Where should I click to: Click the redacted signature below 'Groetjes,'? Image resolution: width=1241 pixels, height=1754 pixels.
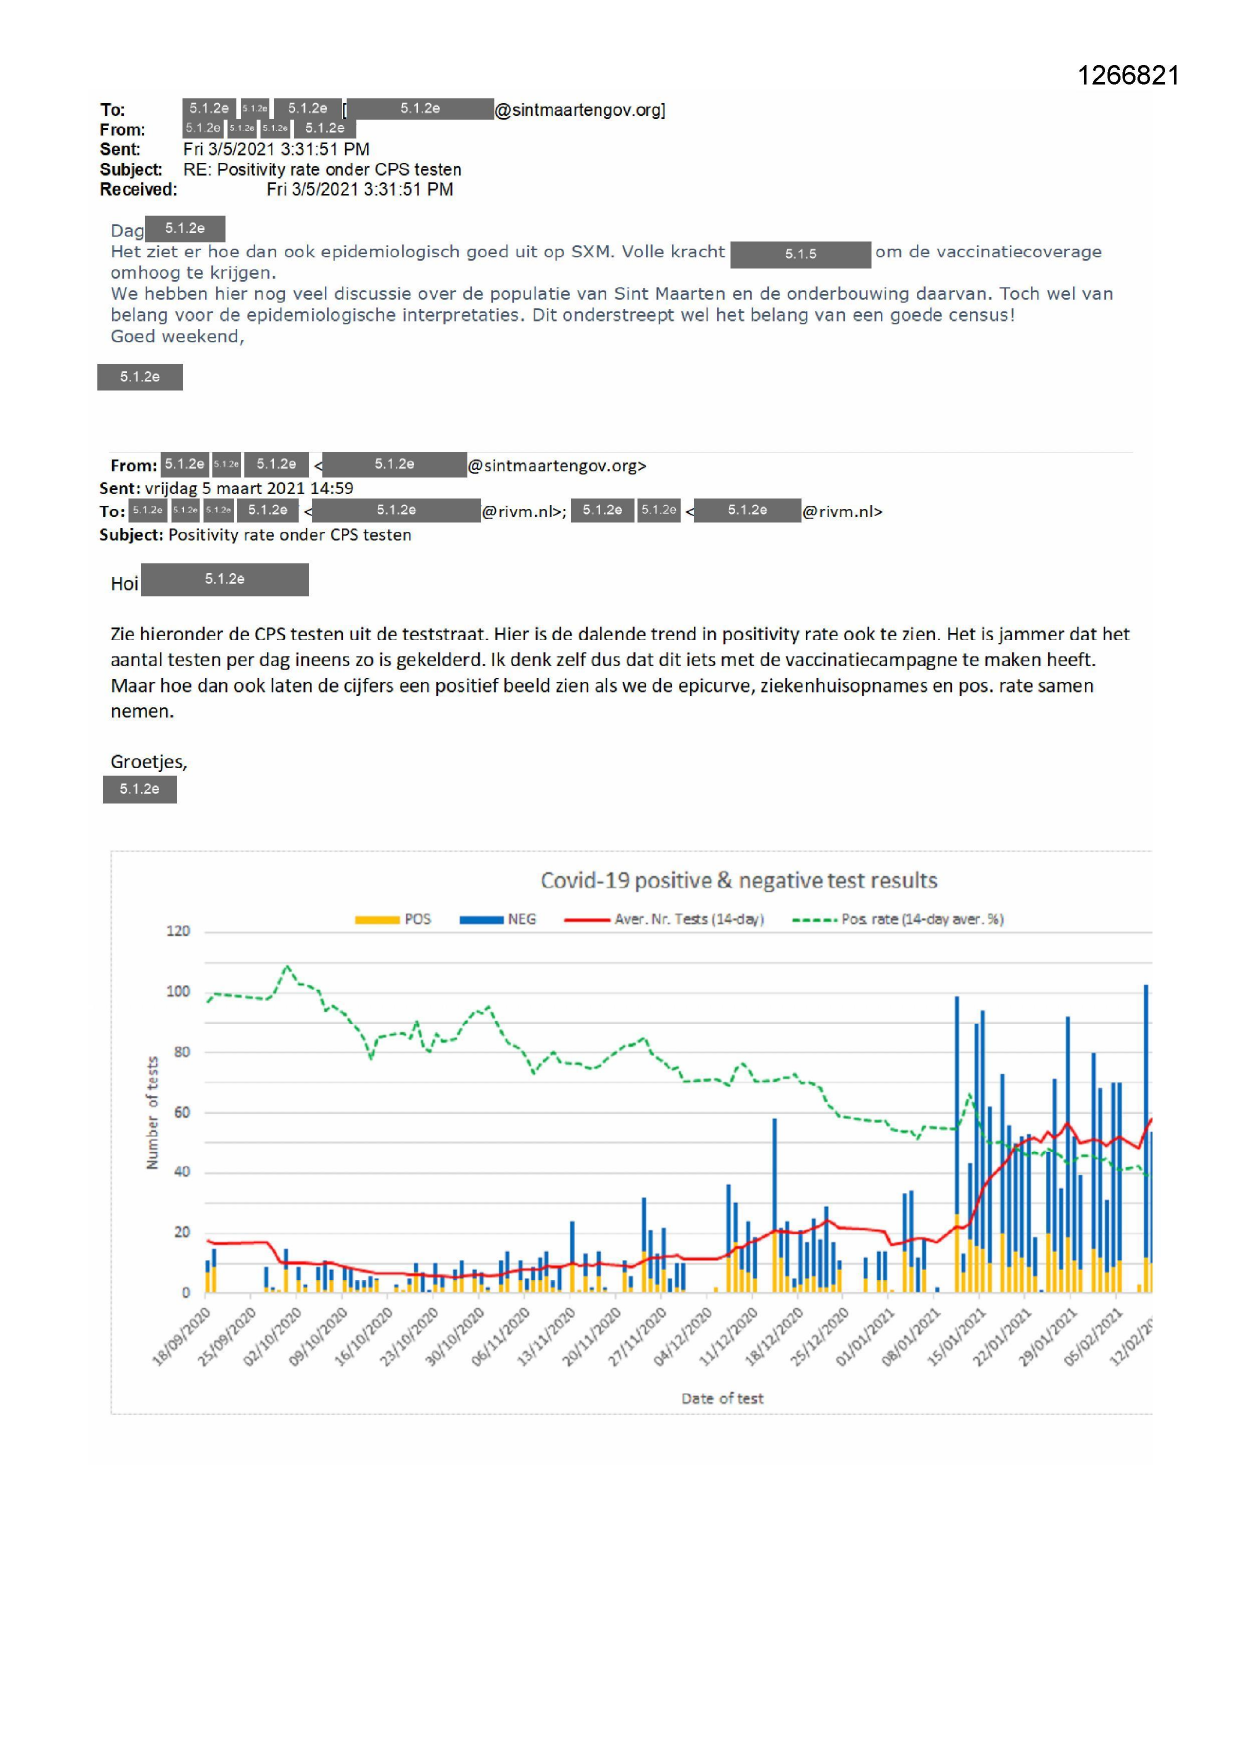(x=140, y=790)
